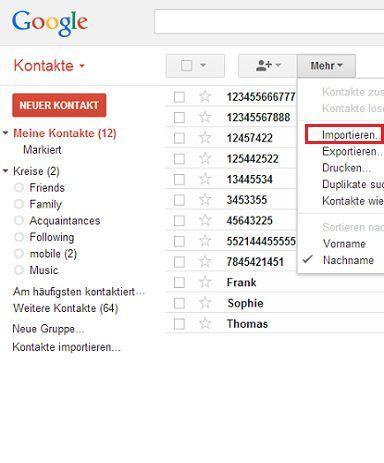The height and width of the screenshot is (463, 384).
Task: Star the contact Thomas
Action: 205,324
